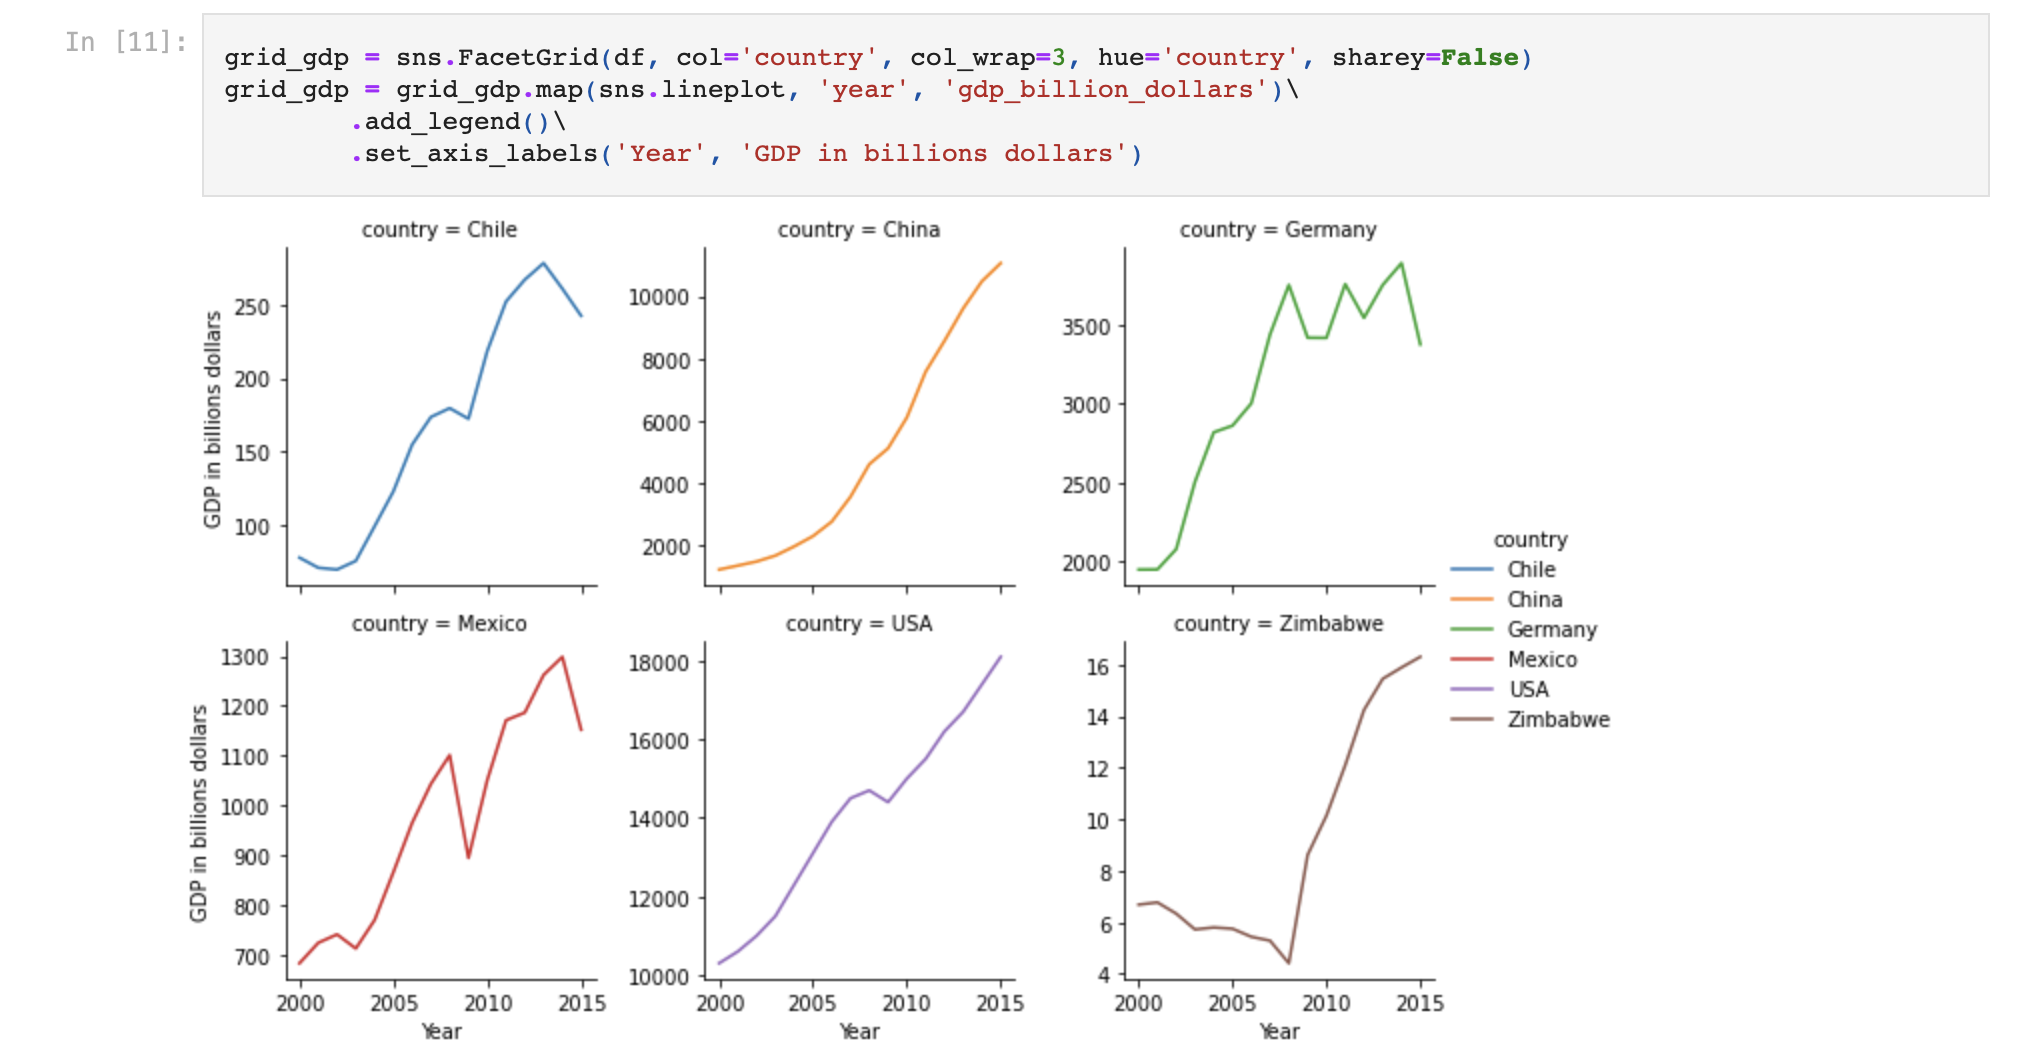
Task: Click the 'Year' axis label under Mexico plot
Action: [x=442, y=1032]
